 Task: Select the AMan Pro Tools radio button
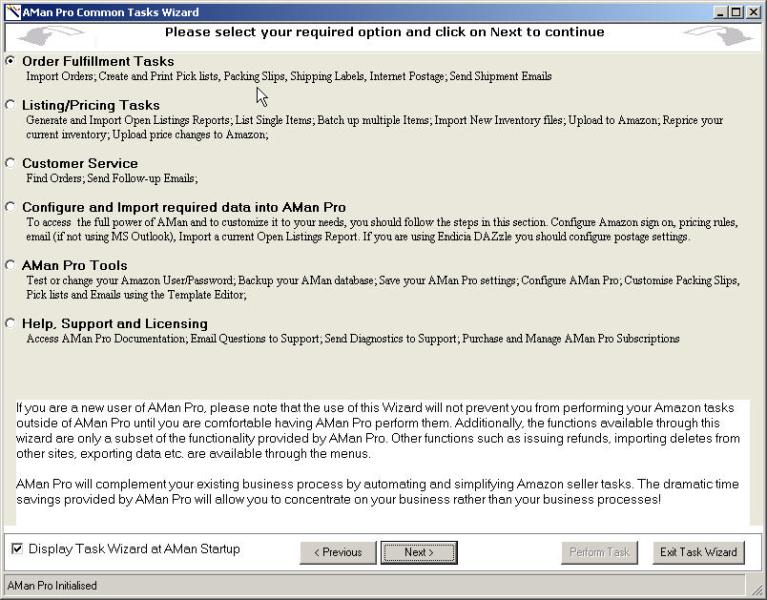click(x=11, y=265)
